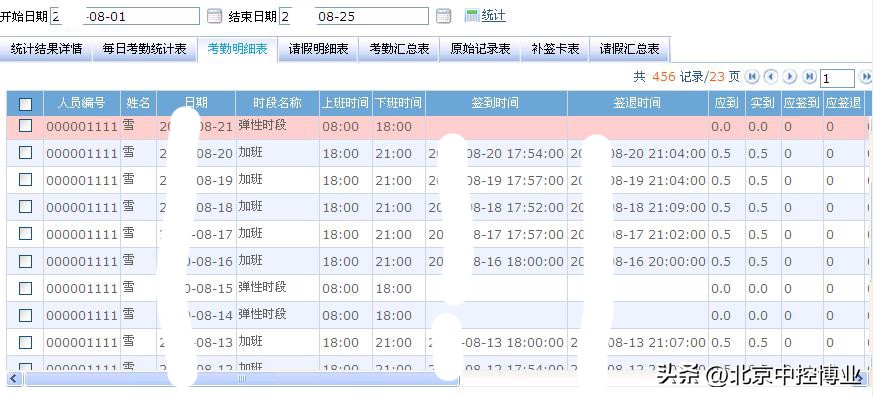Open the 每日考勤统计表 tab
Screen dimensions: 873x397
coord(144,49)
